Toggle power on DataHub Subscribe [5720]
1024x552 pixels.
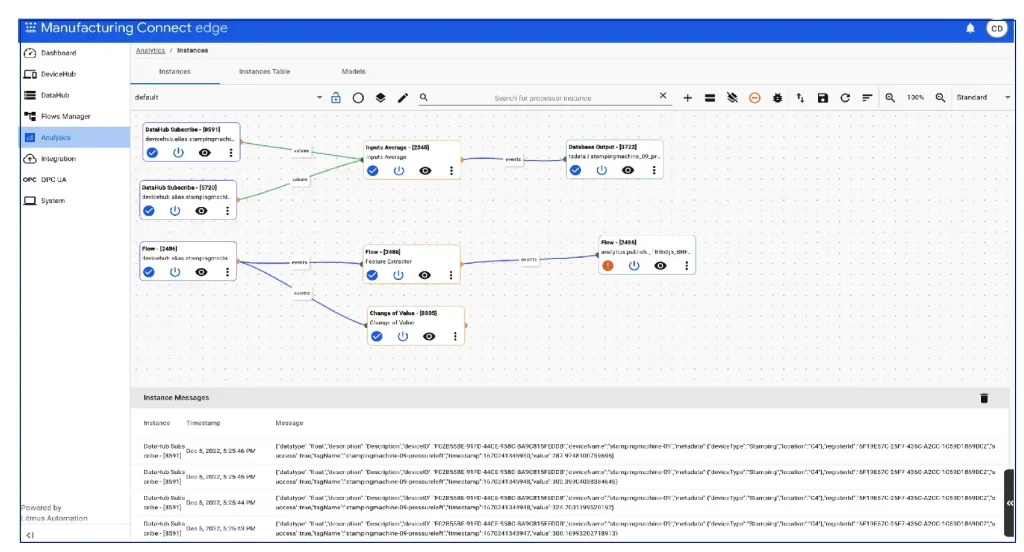175,211
